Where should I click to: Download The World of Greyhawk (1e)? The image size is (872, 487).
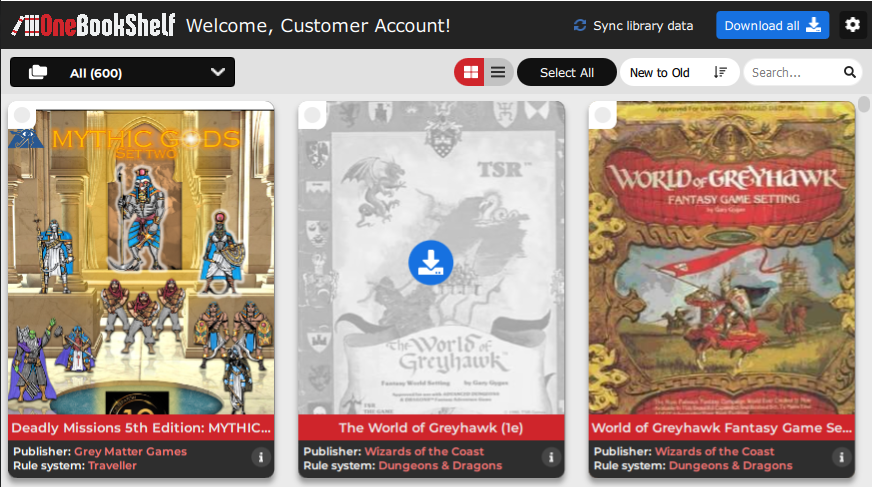[x=431, y=262]
